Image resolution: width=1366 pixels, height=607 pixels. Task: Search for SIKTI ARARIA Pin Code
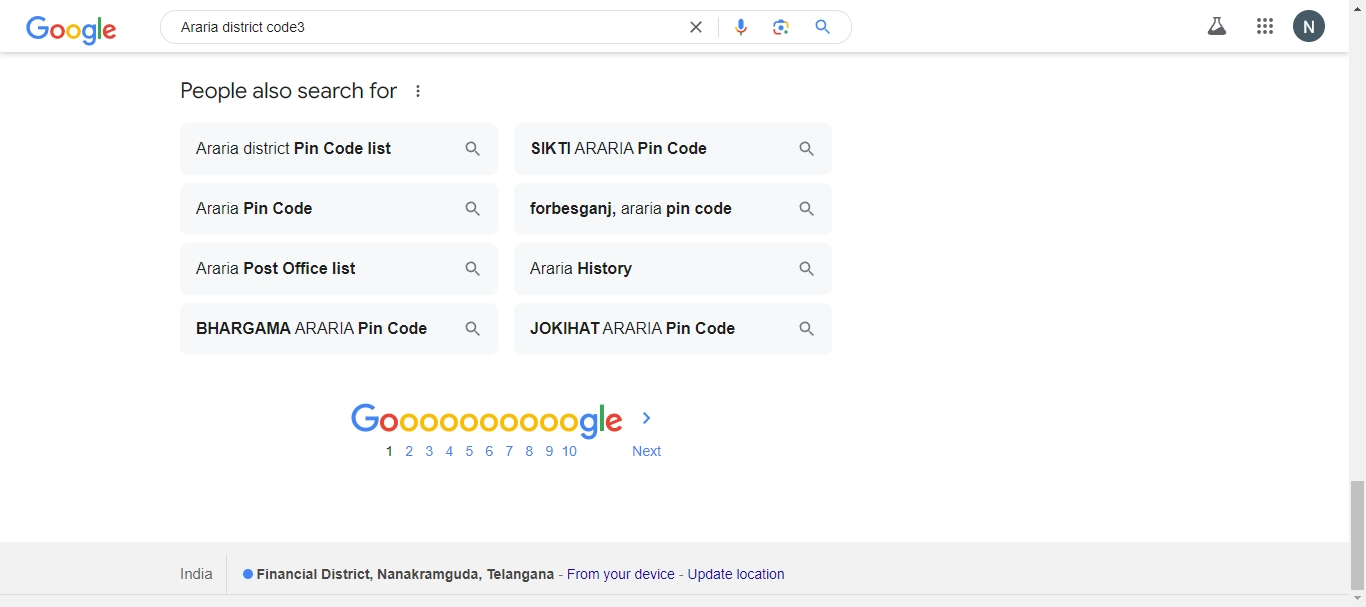673,149
